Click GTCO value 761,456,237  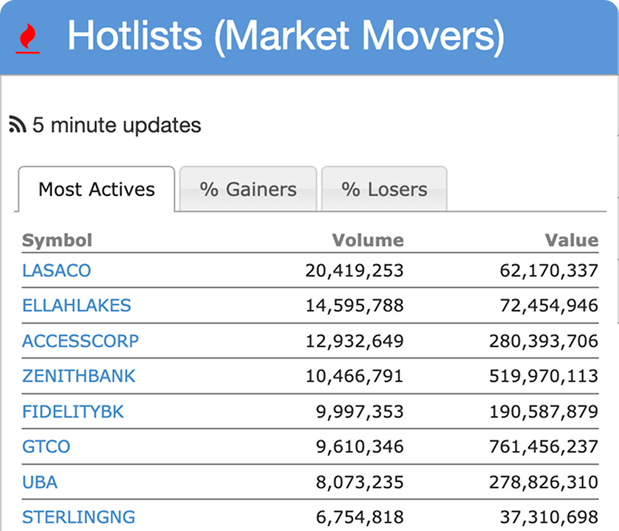(544, 447)
